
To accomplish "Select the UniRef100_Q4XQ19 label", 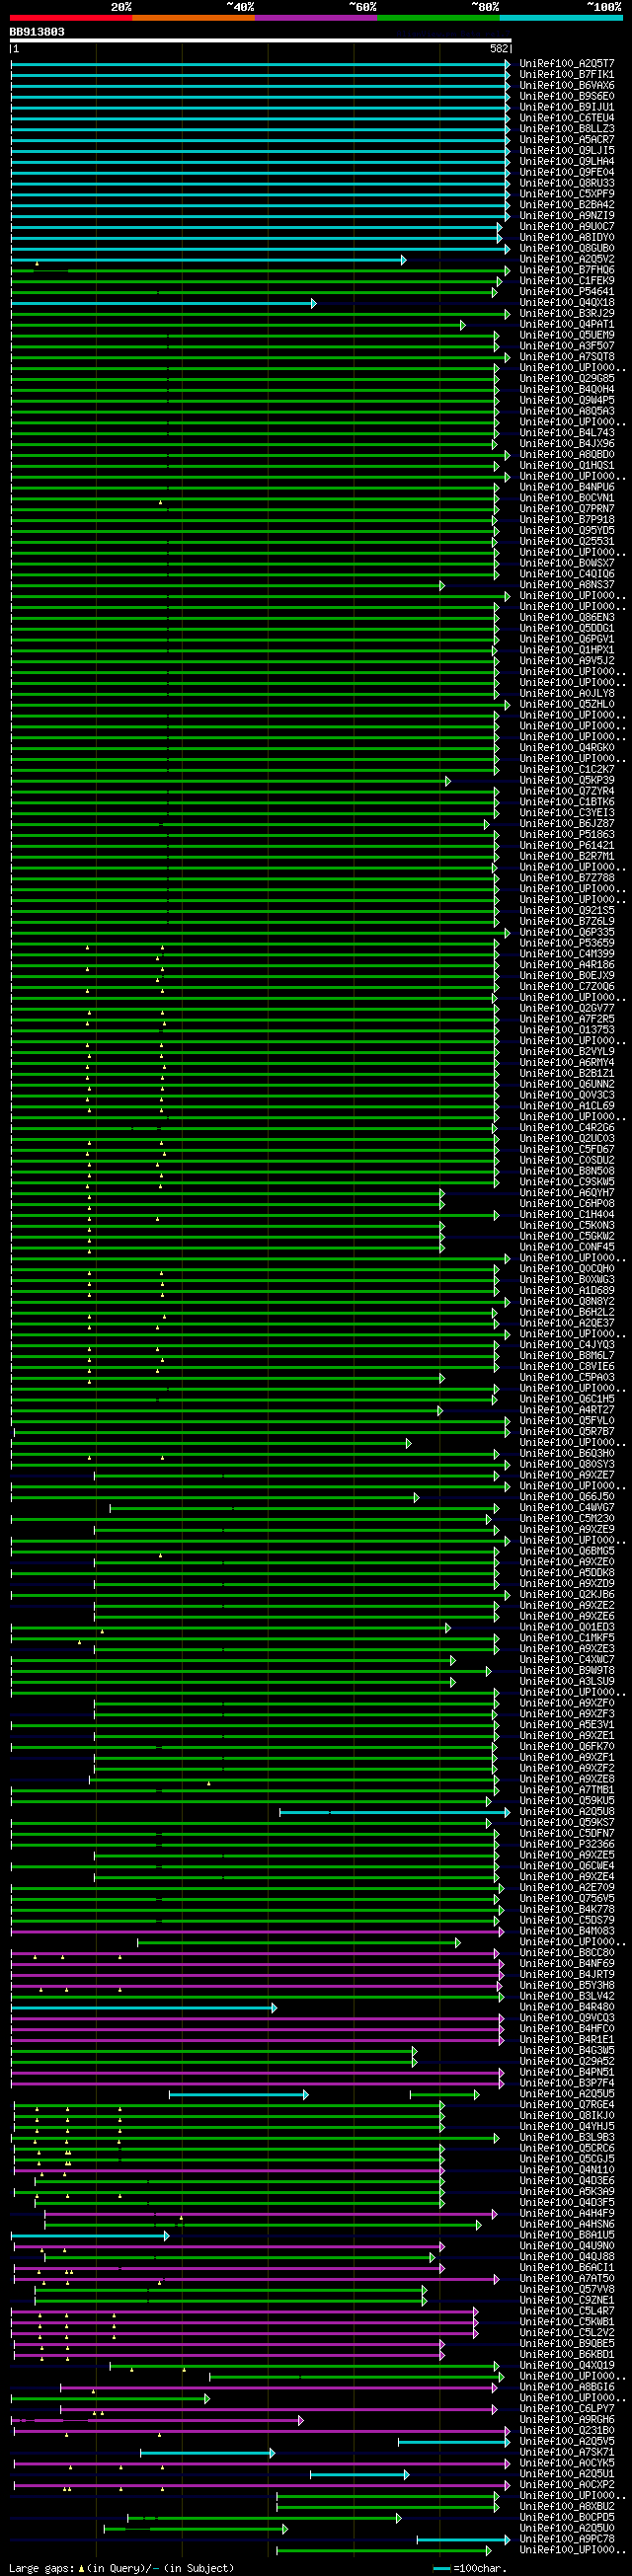I will coord(567,2366).
